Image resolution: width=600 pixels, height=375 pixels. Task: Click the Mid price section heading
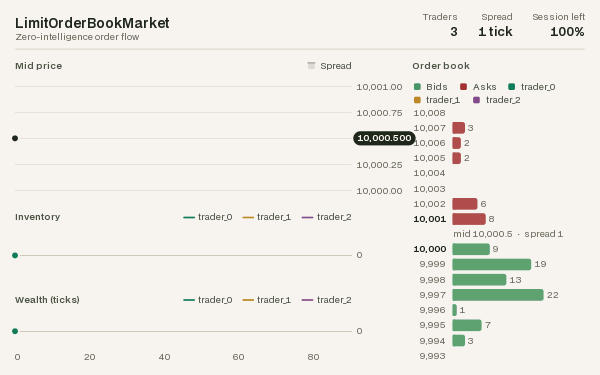39,66
